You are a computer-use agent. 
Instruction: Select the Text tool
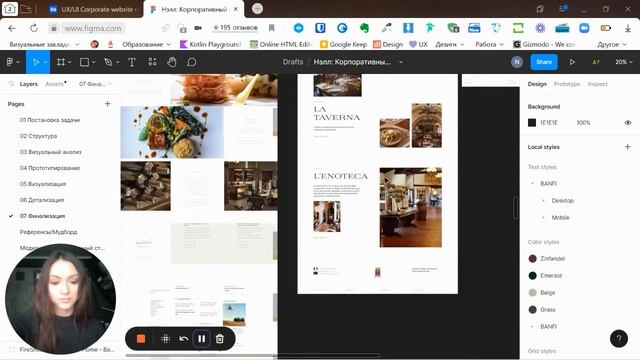tap(132, 62)
